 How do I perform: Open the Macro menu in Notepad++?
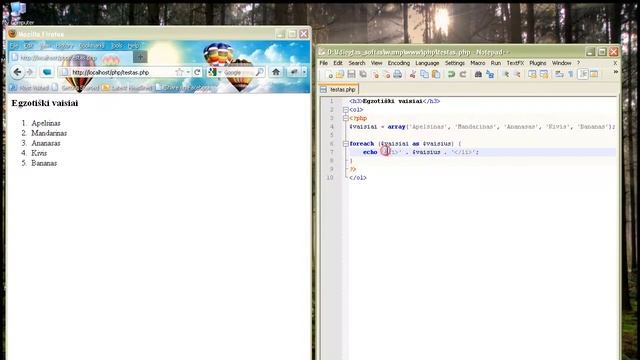tap(478, 63)
